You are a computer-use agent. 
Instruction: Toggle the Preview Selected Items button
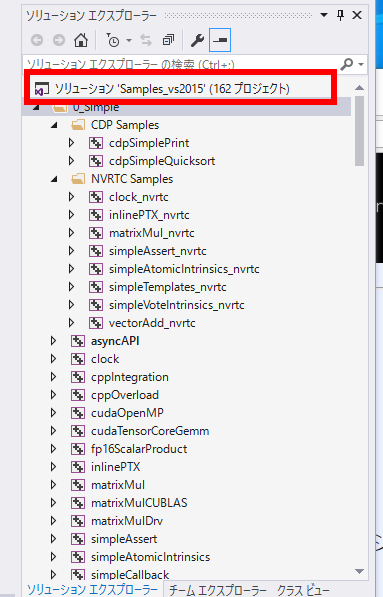coord(220,40)
